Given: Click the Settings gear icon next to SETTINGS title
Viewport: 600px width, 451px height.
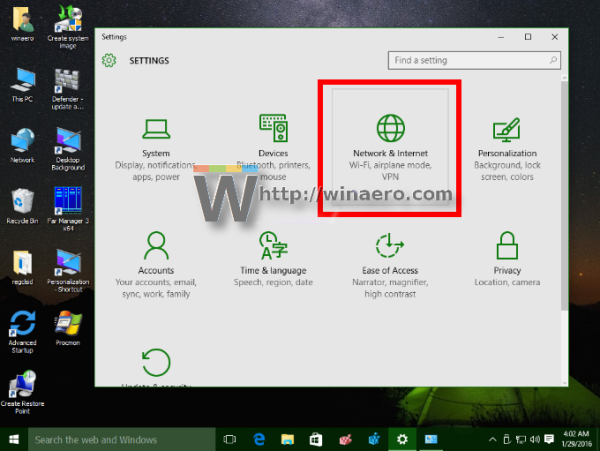Looking at the screenshot, I should point(109,60).
